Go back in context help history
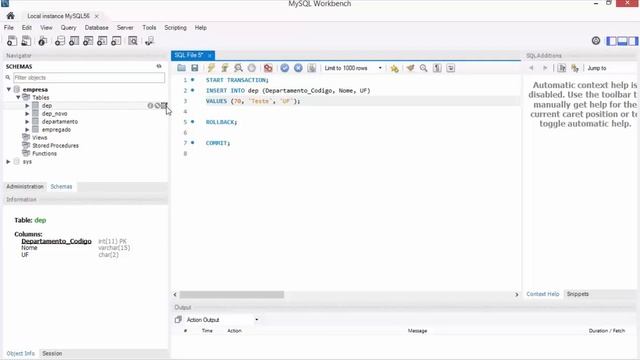 [531, 68]
